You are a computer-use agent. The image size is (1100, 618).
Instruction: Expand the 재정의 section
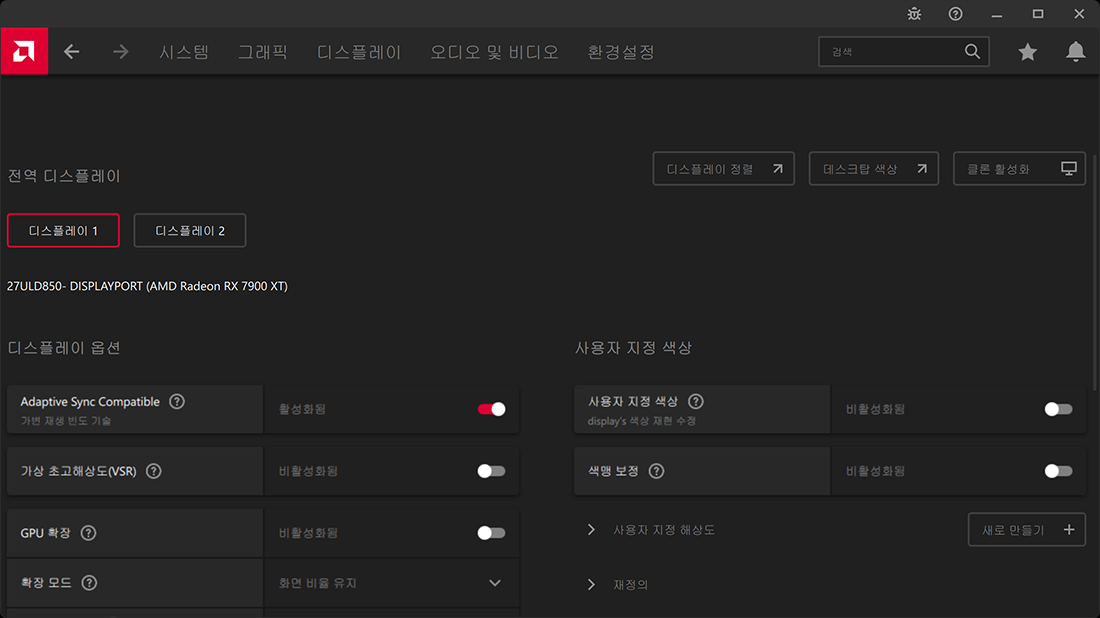coord(591,585)
